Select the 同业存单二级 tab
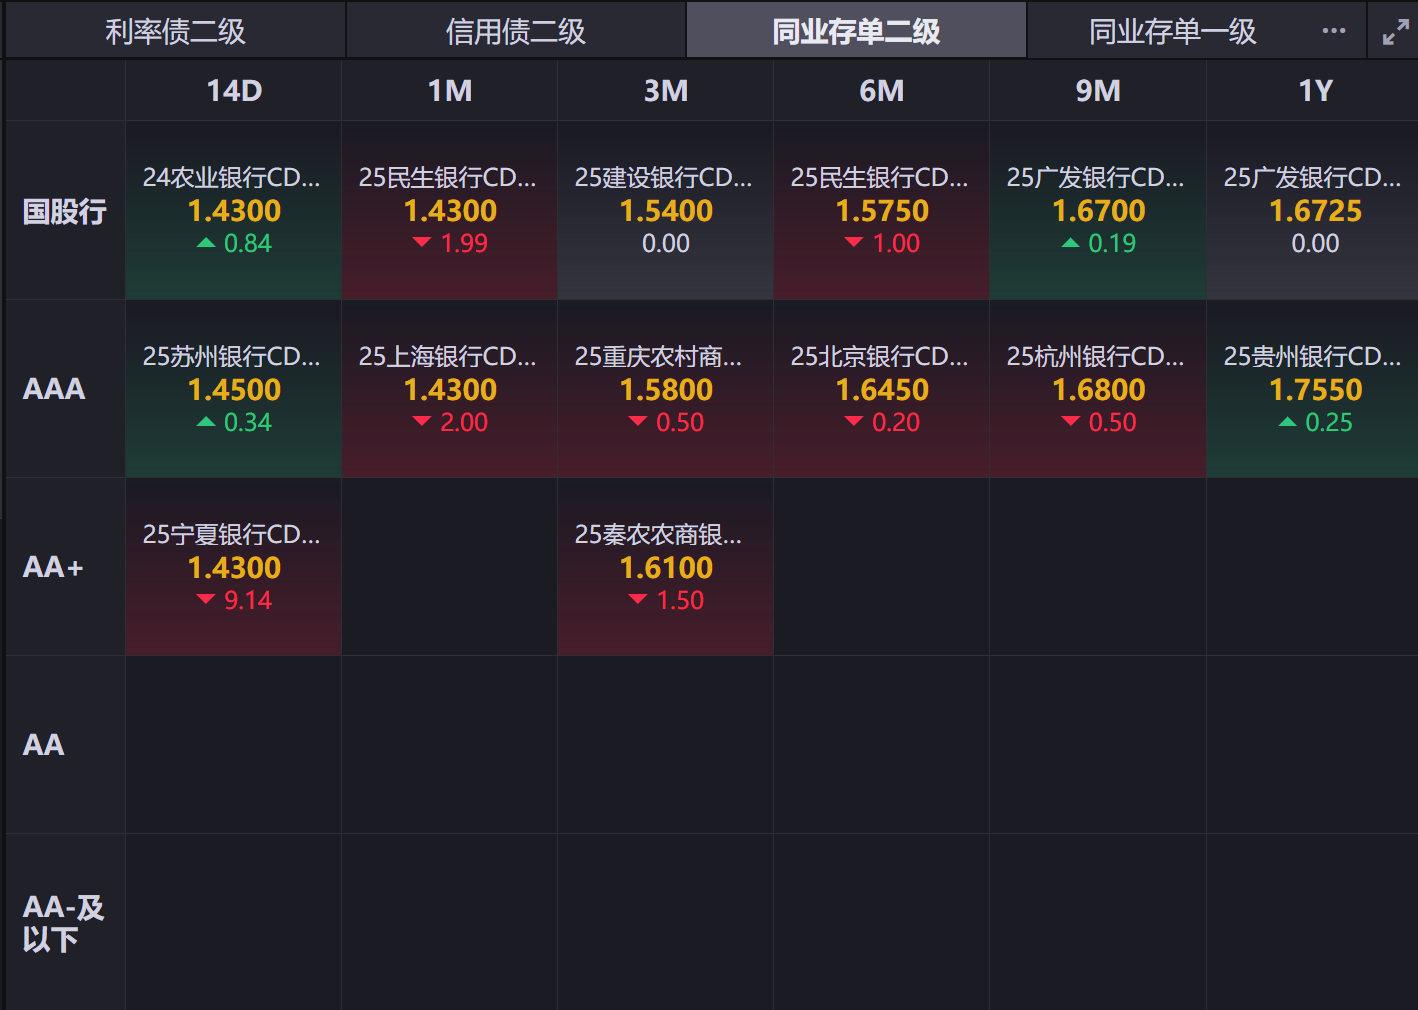Screen dimensions: 1418x1010 tap(856, 31)
